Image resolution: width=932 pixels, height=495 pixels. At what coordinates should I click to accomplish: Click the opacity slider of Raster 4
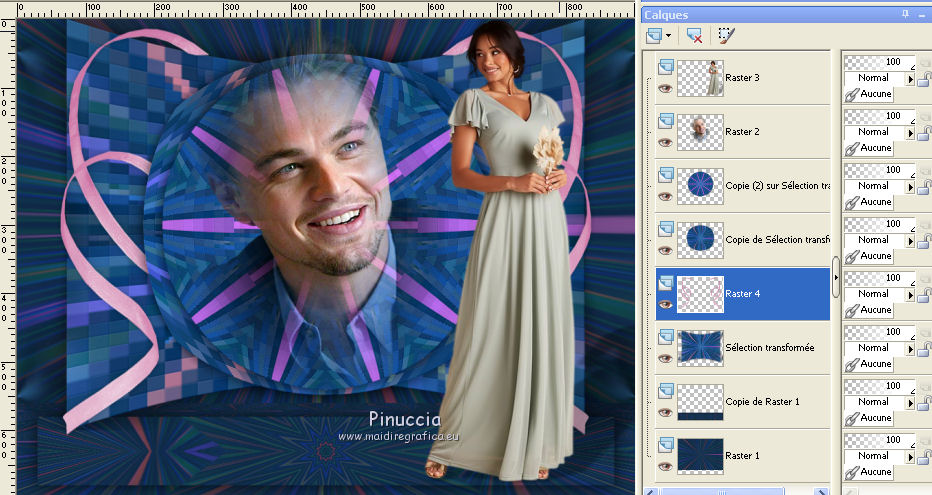coord(879,279)
